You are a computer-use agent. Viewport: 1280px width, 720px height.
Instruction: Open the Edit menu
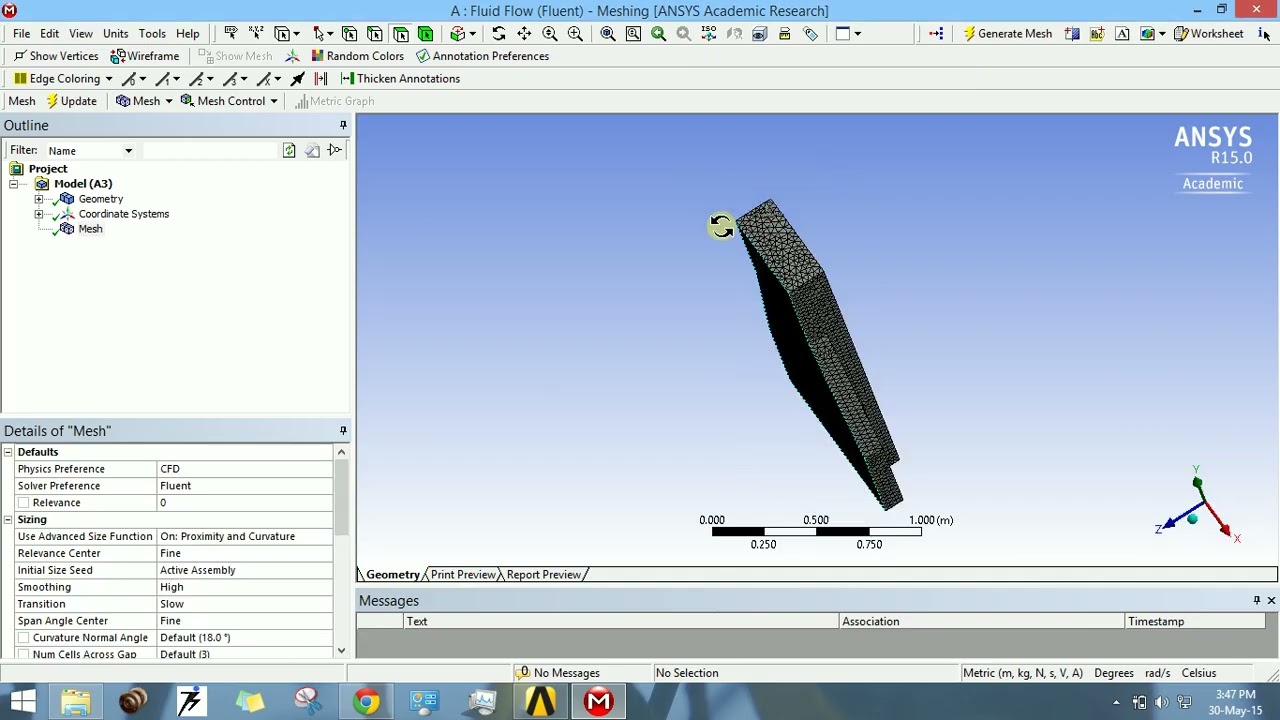(x=49, y=33)
